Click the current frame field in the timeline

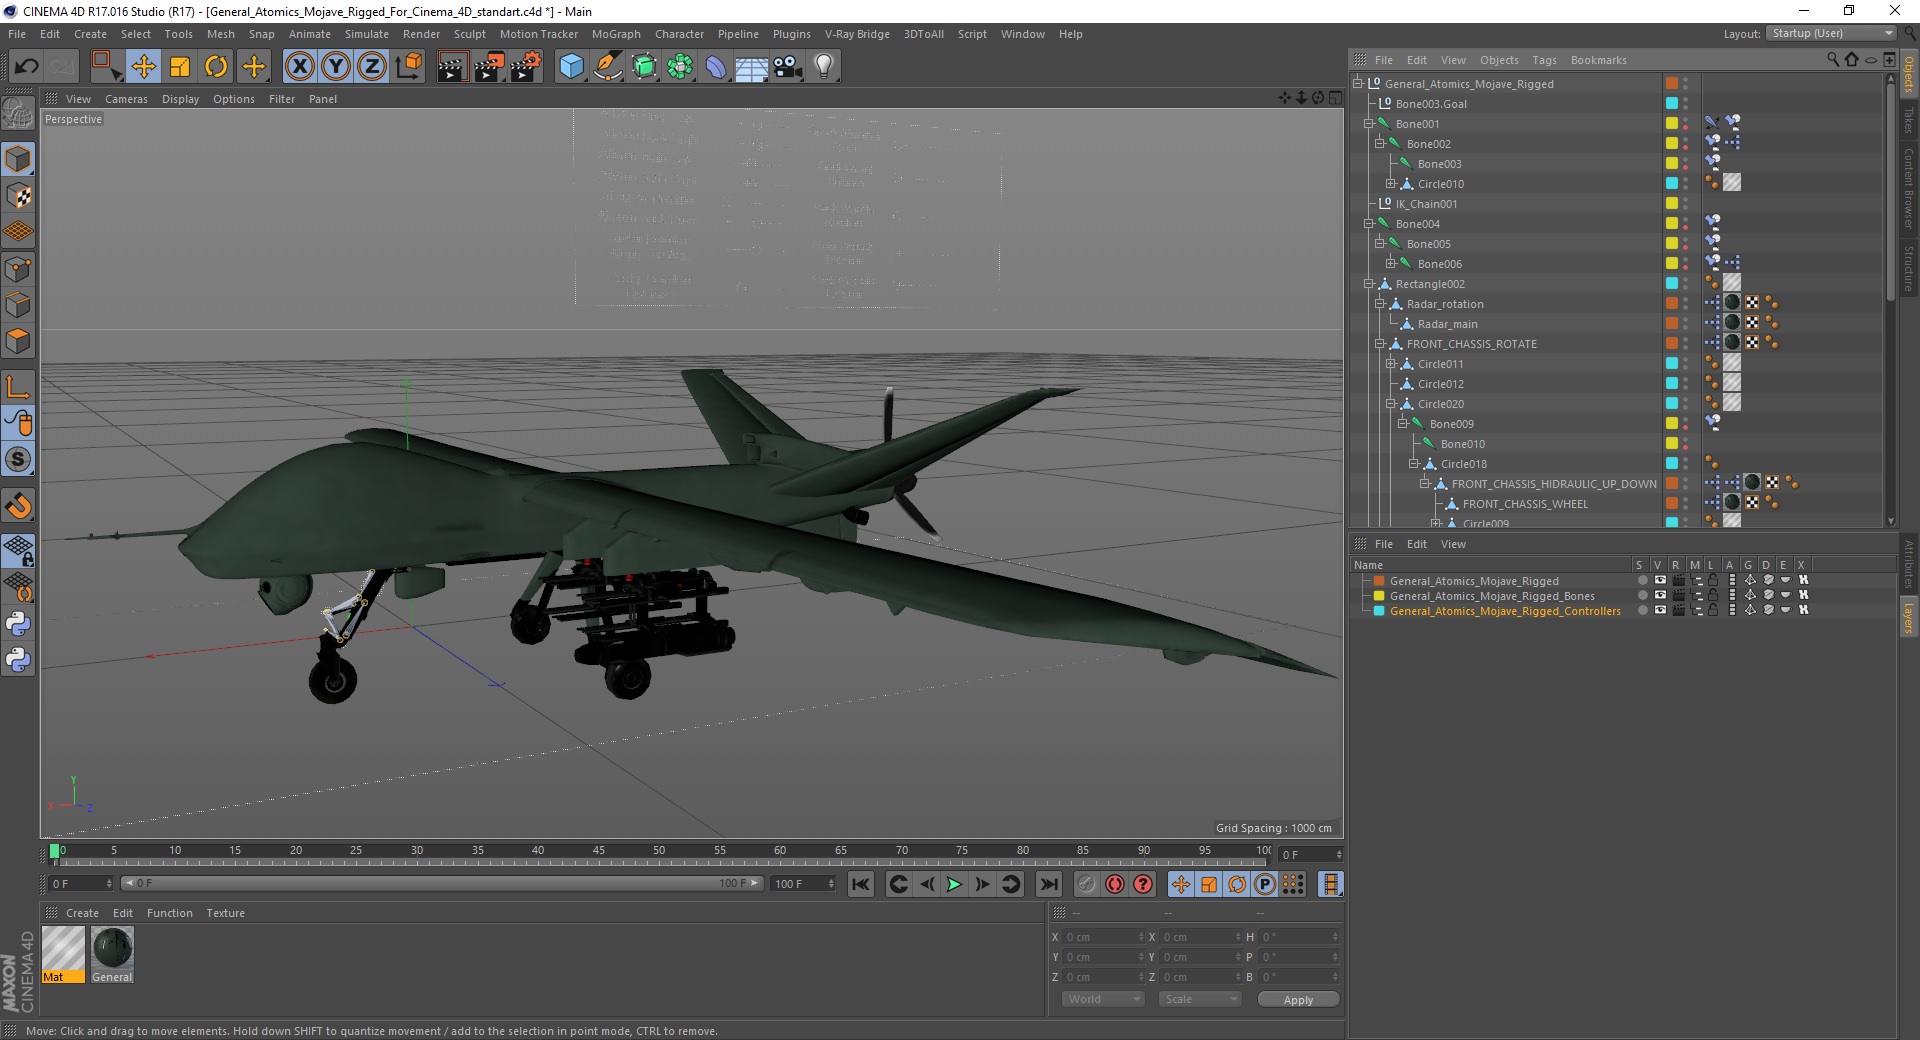1310,855
